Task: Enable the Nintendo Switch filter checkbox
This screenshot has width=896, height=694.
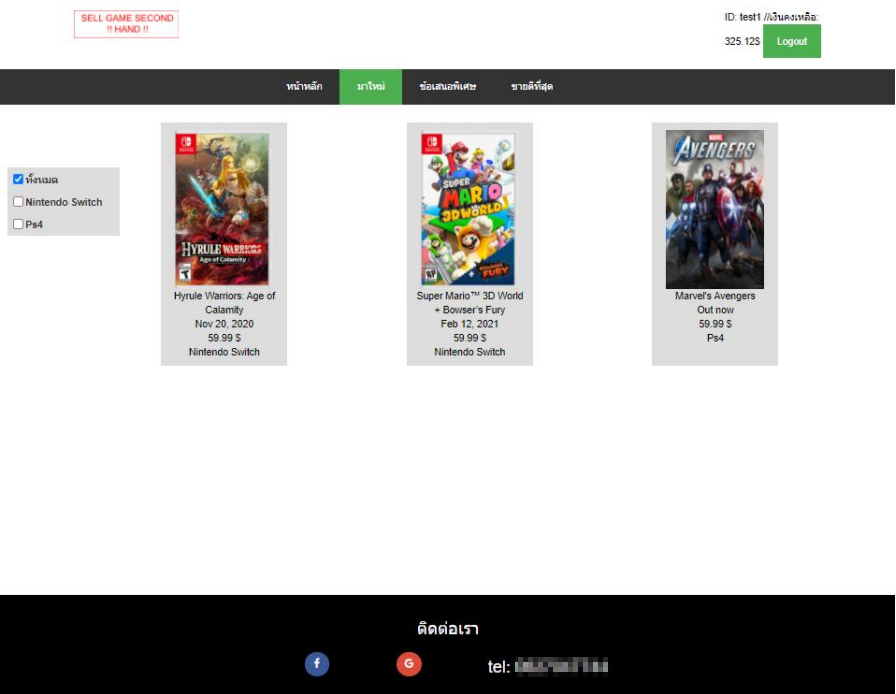Action: pos(18,202)
